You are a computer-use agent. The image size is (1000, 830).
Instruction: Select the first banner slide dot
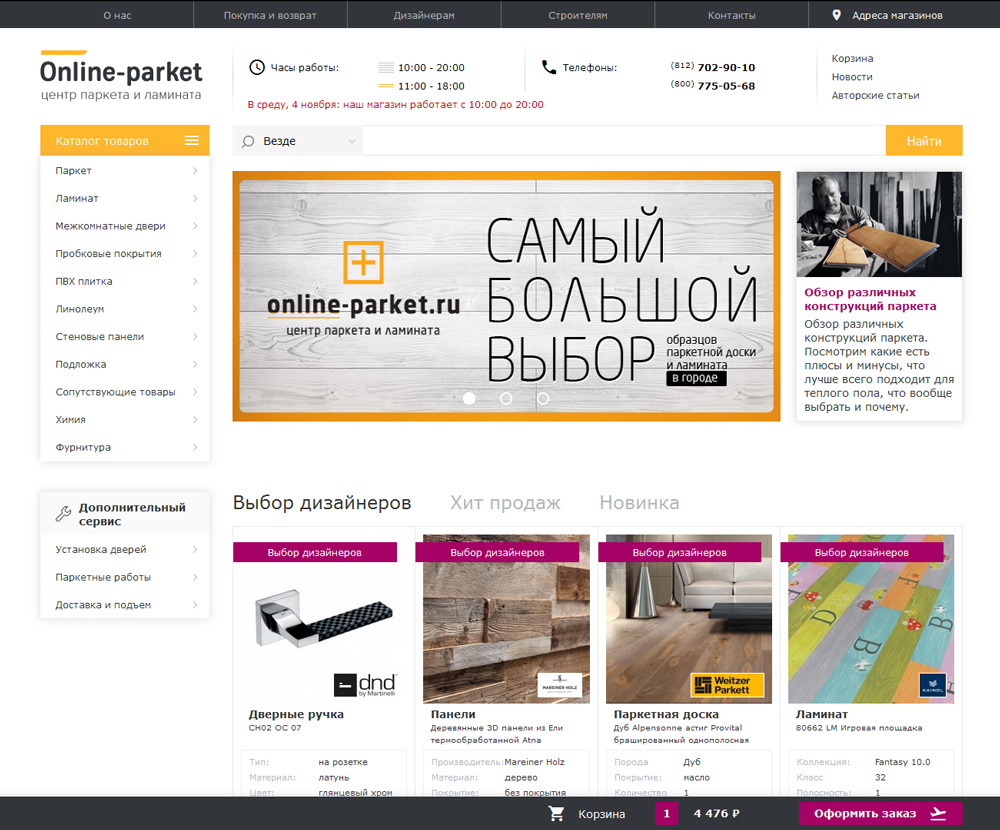(469, 398)
